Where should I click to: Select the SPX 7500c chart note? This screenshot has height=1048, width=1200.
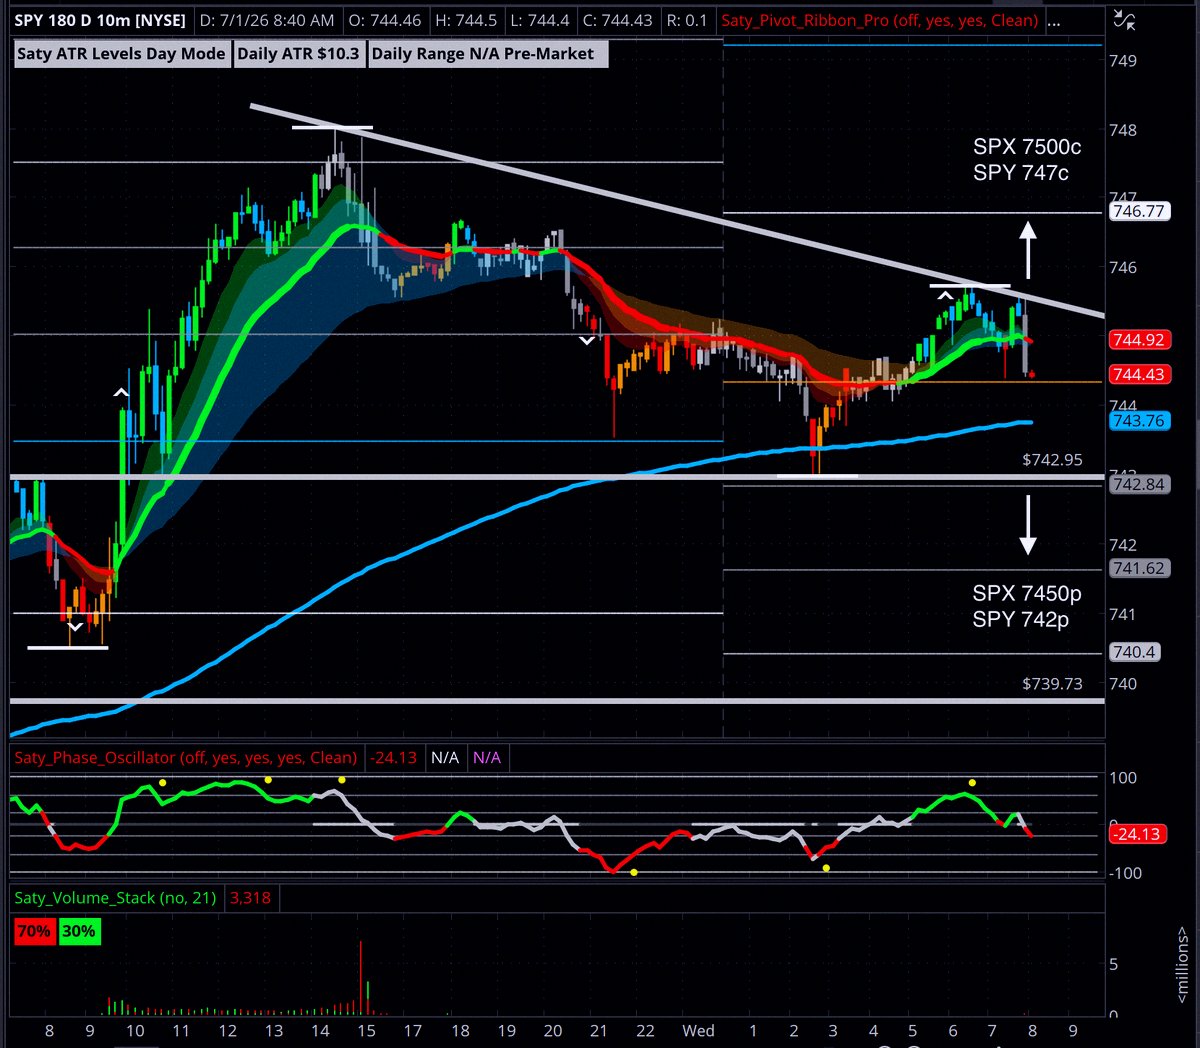click(x=1027, y=147)
